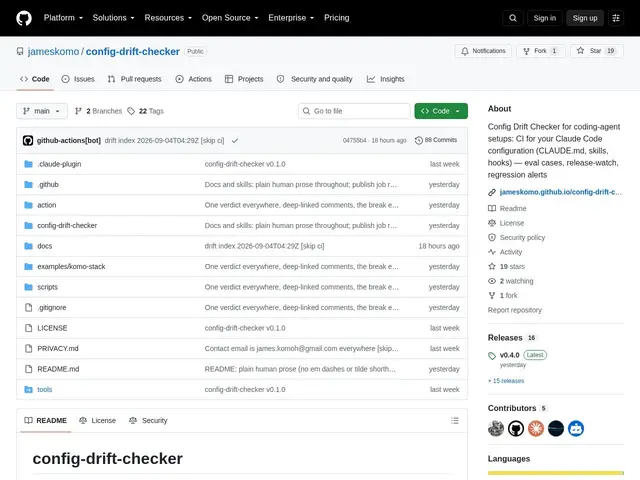This screenshot has height=480, width=640.
Task: Click the dark round contributor avatar
Action: pos(556,429)
